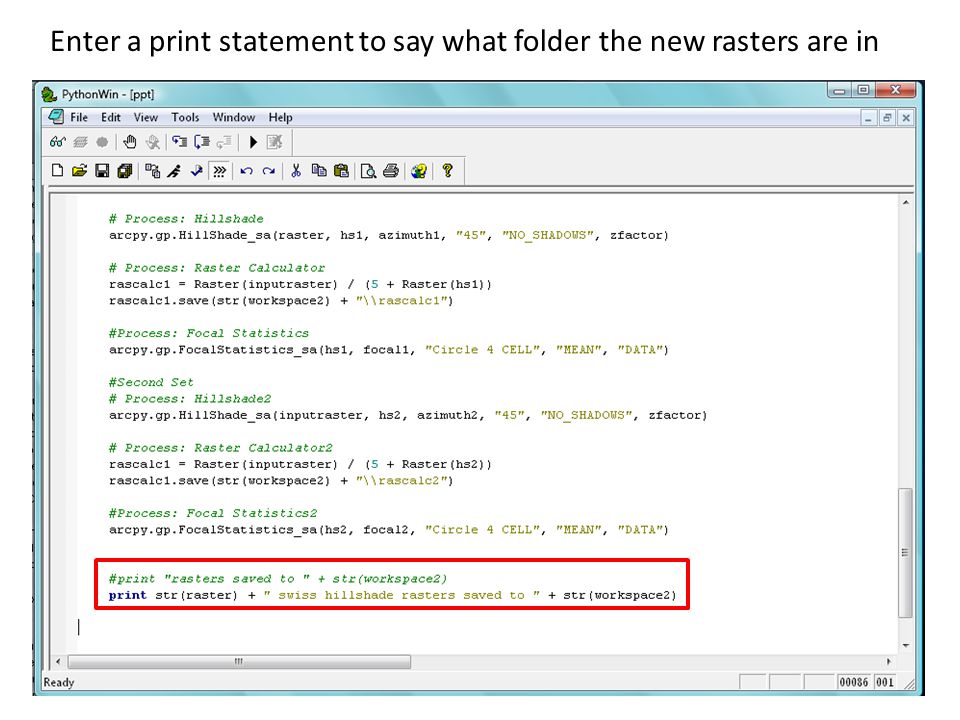Cut selection with the scissors icon
Viewport: 960px width, 720px height.
(296, 171)
